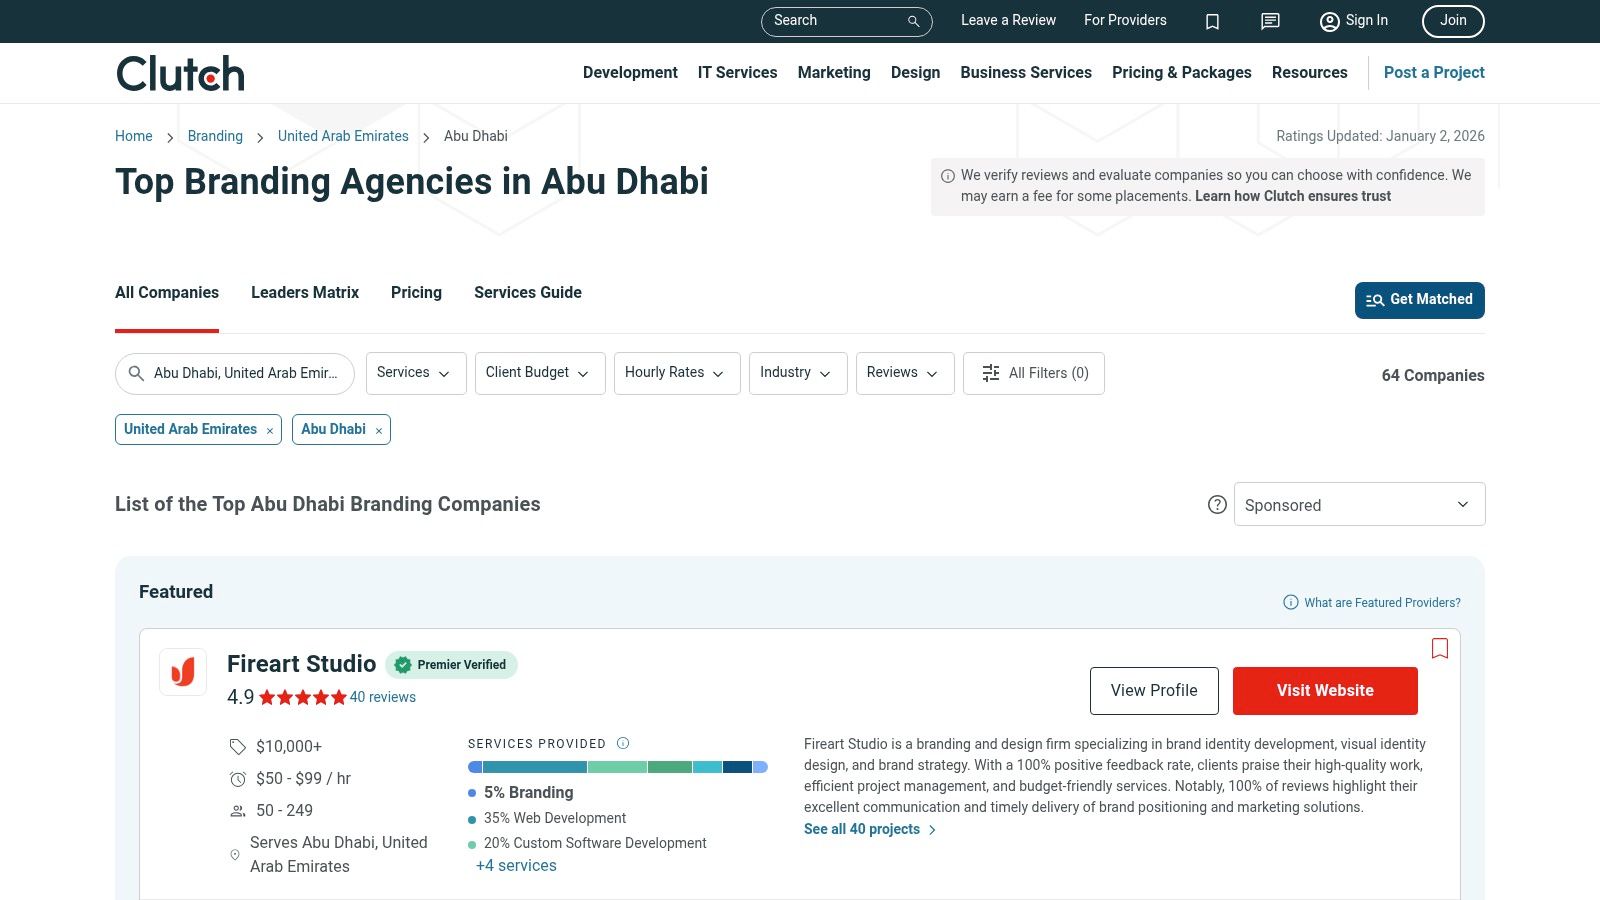This screenshot has width=1600, height=900.
Task: Open the Pricing & Packages navigation menu
Action: 1181,72
